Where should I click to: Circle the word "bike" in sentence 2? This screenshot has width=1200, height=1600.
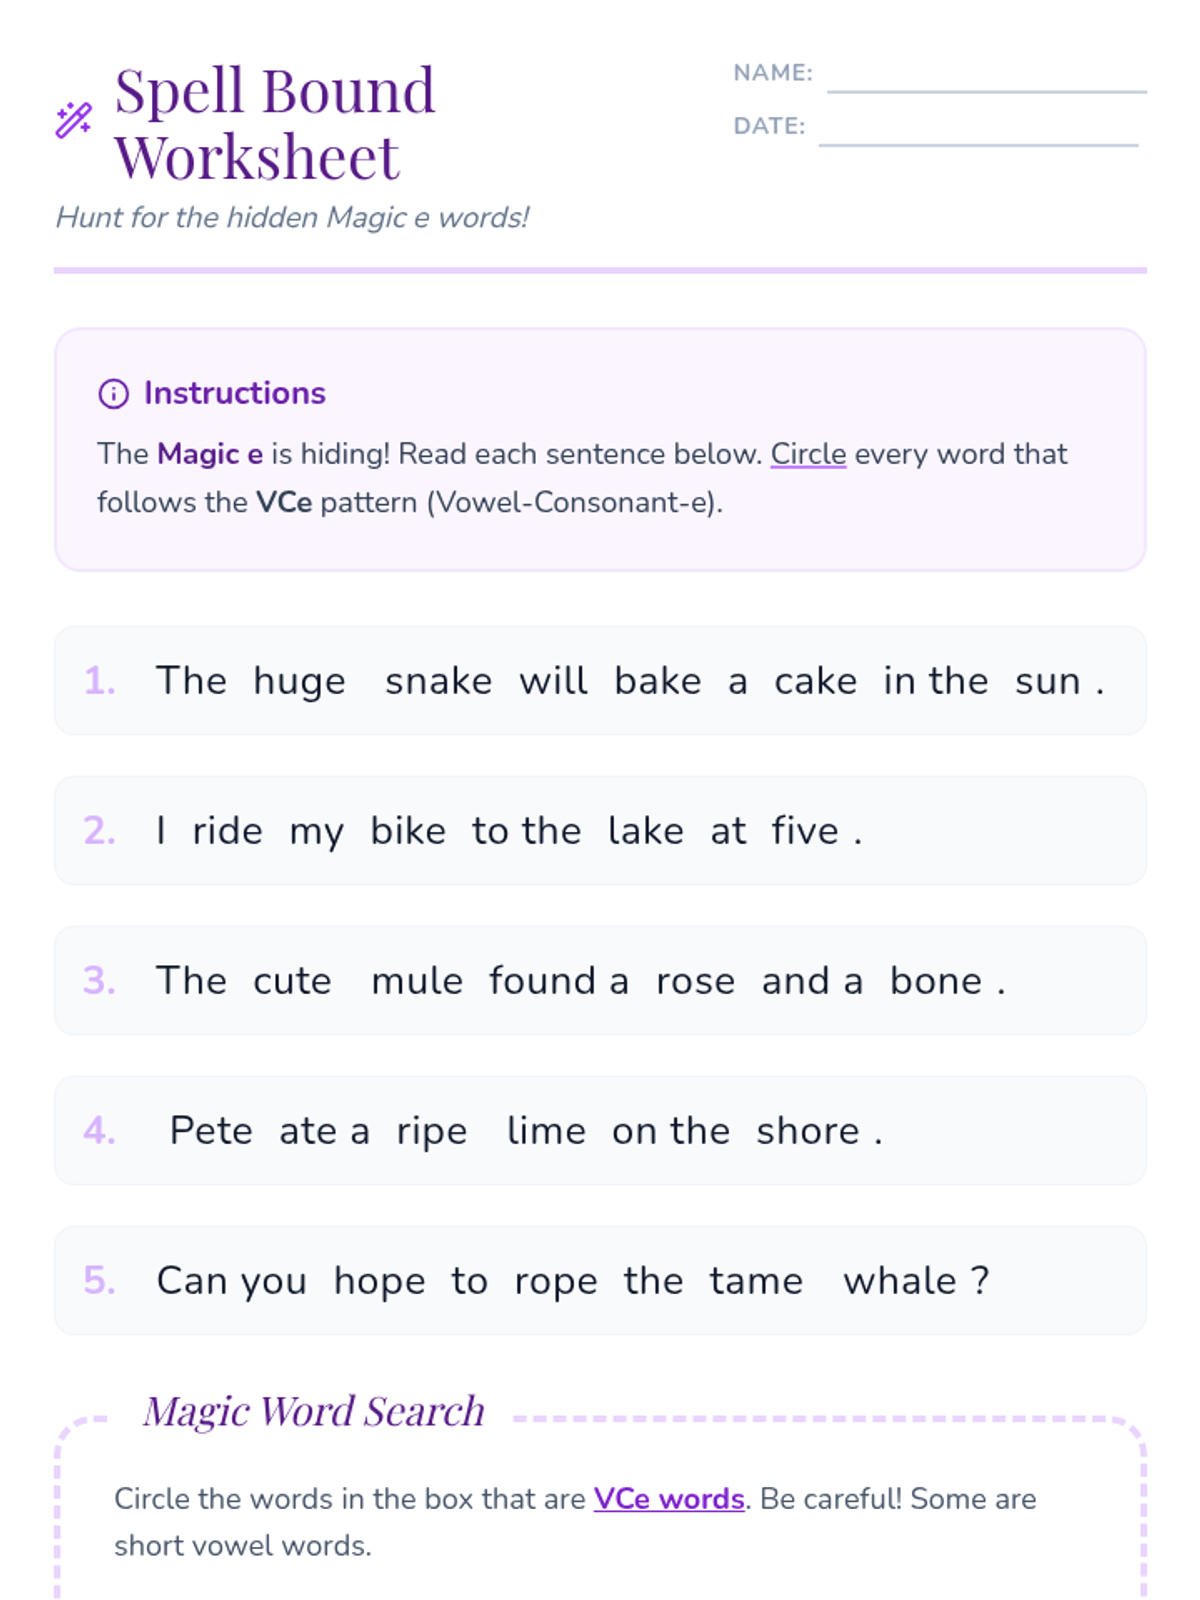[408, 831]
